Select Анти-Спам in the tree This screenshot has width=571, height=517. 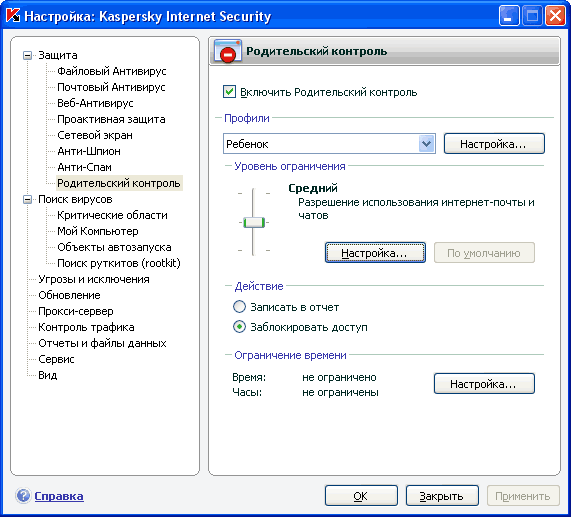(x=84, y=167)
